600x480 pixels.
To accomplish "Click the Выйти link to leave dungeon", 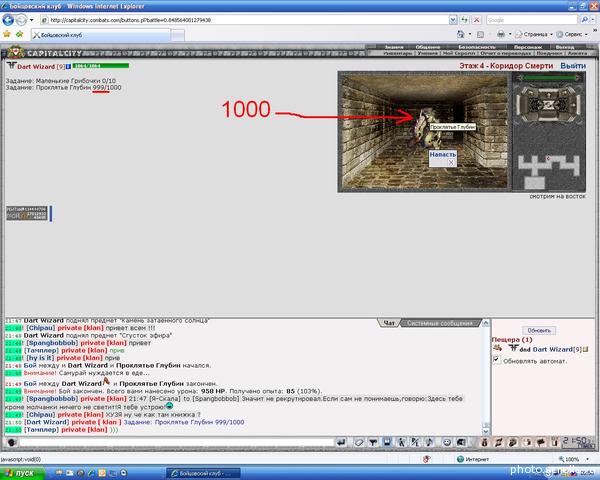I will click(573, 66).
